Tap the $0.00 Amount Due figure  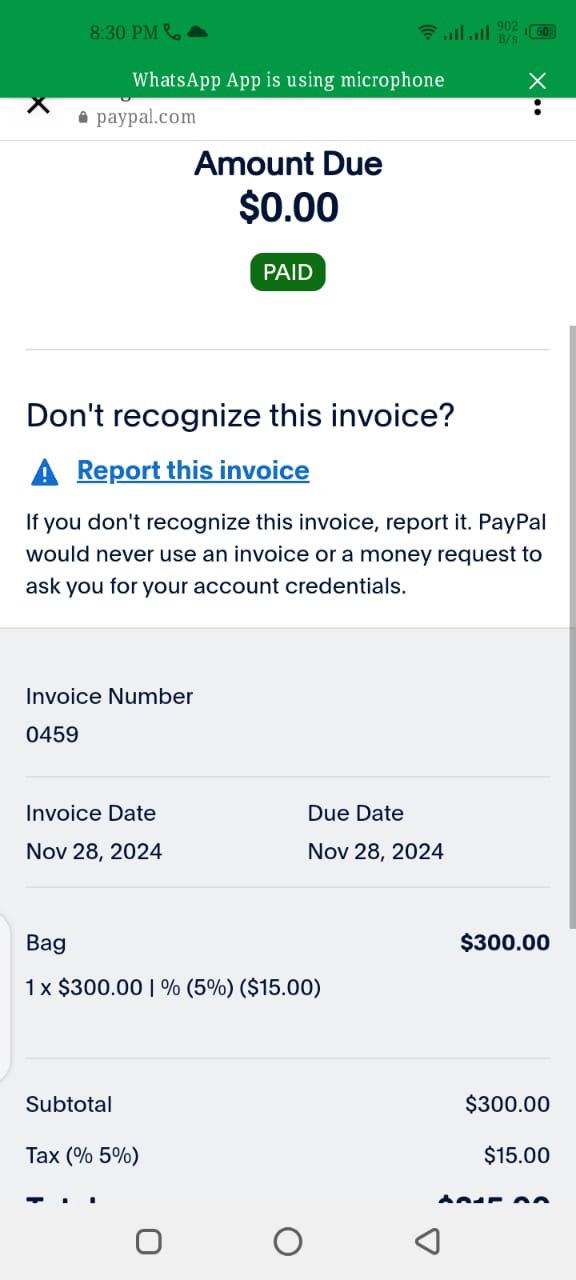(x=288, y=207)
